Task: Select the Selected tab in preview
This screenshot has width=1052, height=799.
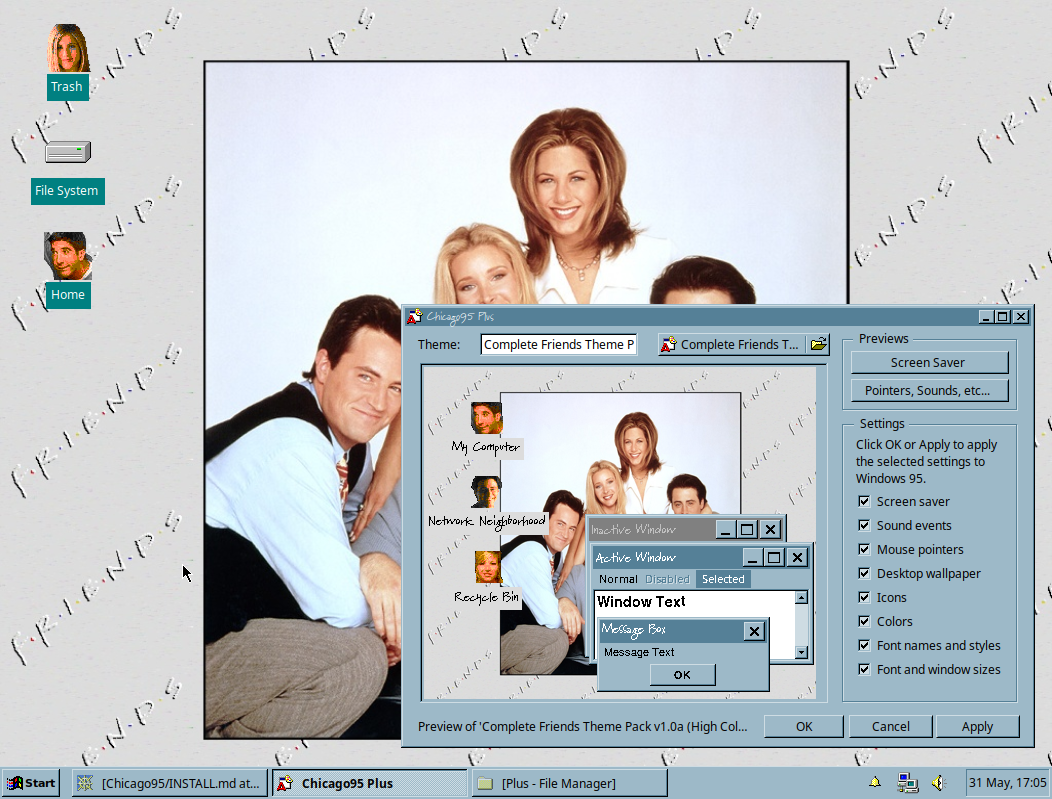Action: click(723, 578)
